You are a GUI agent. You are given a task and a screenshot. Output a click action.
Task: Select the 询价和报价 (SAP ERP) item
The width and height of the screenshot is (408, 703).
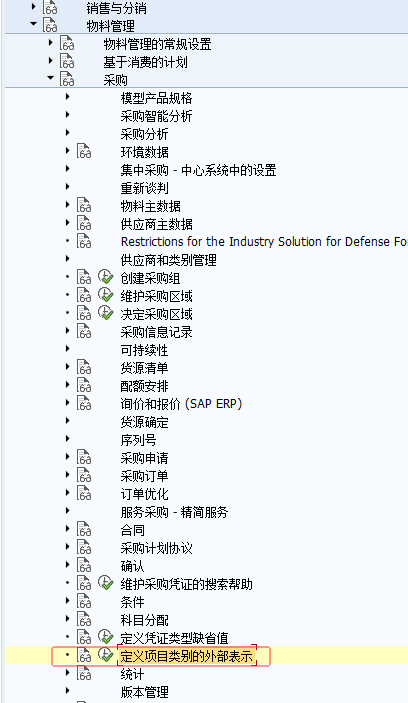pos(181,404)
